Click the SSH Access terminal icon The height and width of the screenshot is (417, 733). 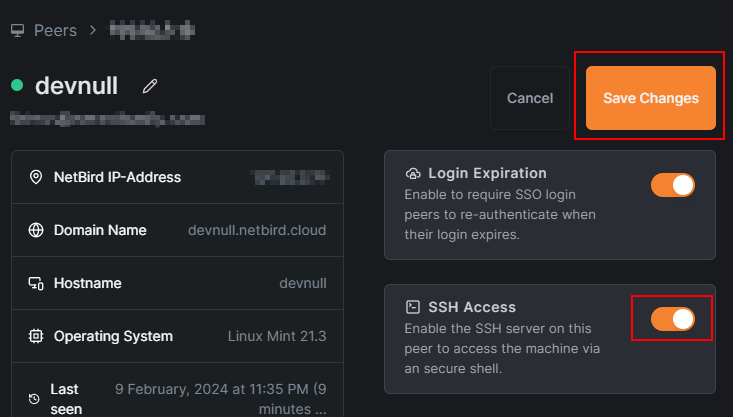413,307
